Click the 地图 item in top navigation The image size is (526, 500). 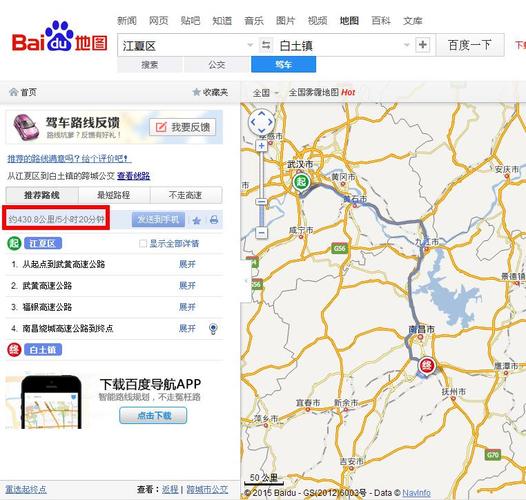click(349, 21)
